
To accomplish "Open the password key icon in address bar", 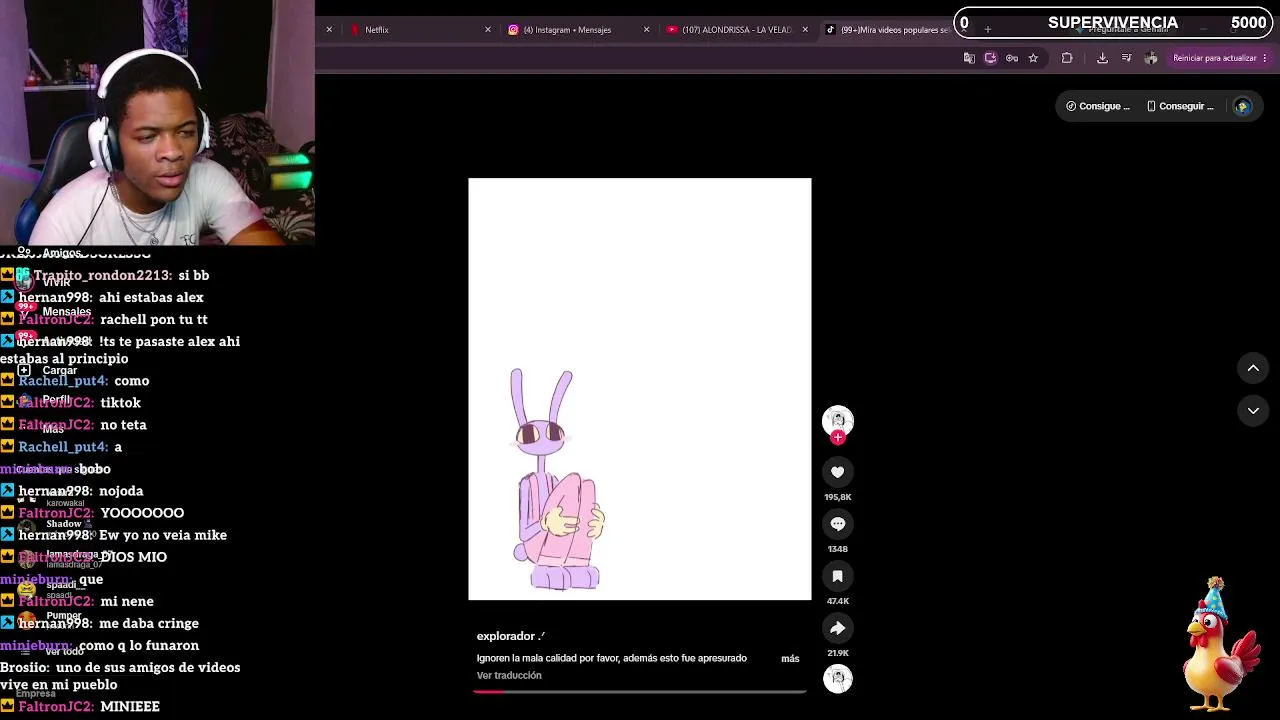I will [1012, 58].
